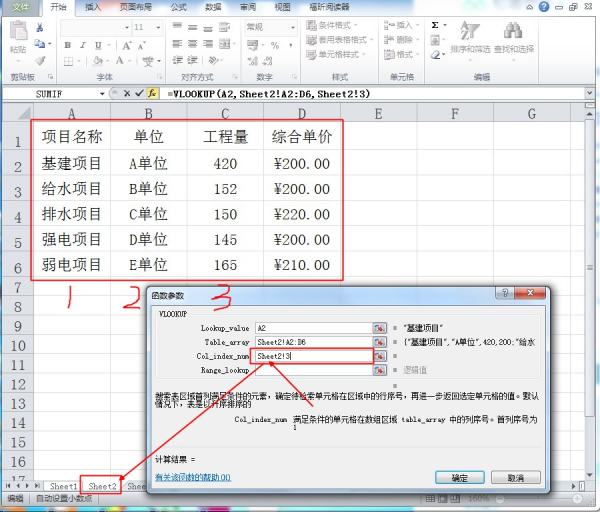
Task: Increase decimal places
Action: point(252,61)
